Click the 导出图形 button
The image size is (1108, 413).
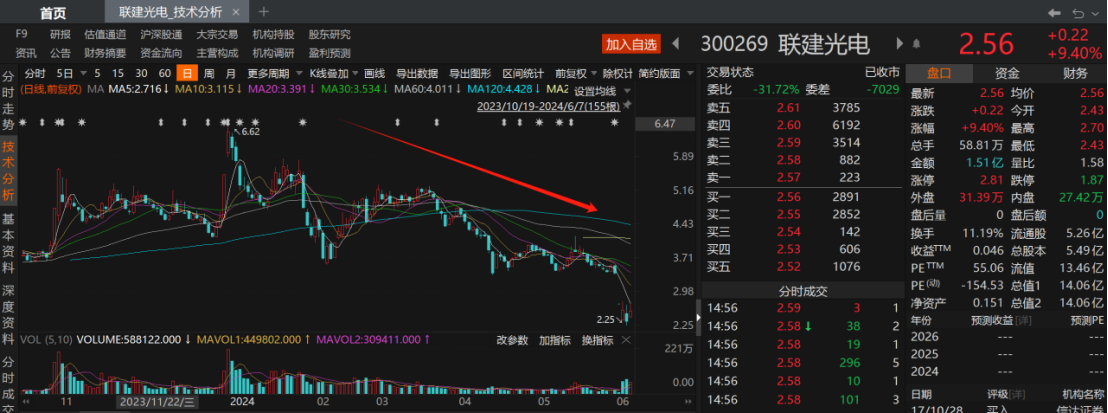click(470, 74)
